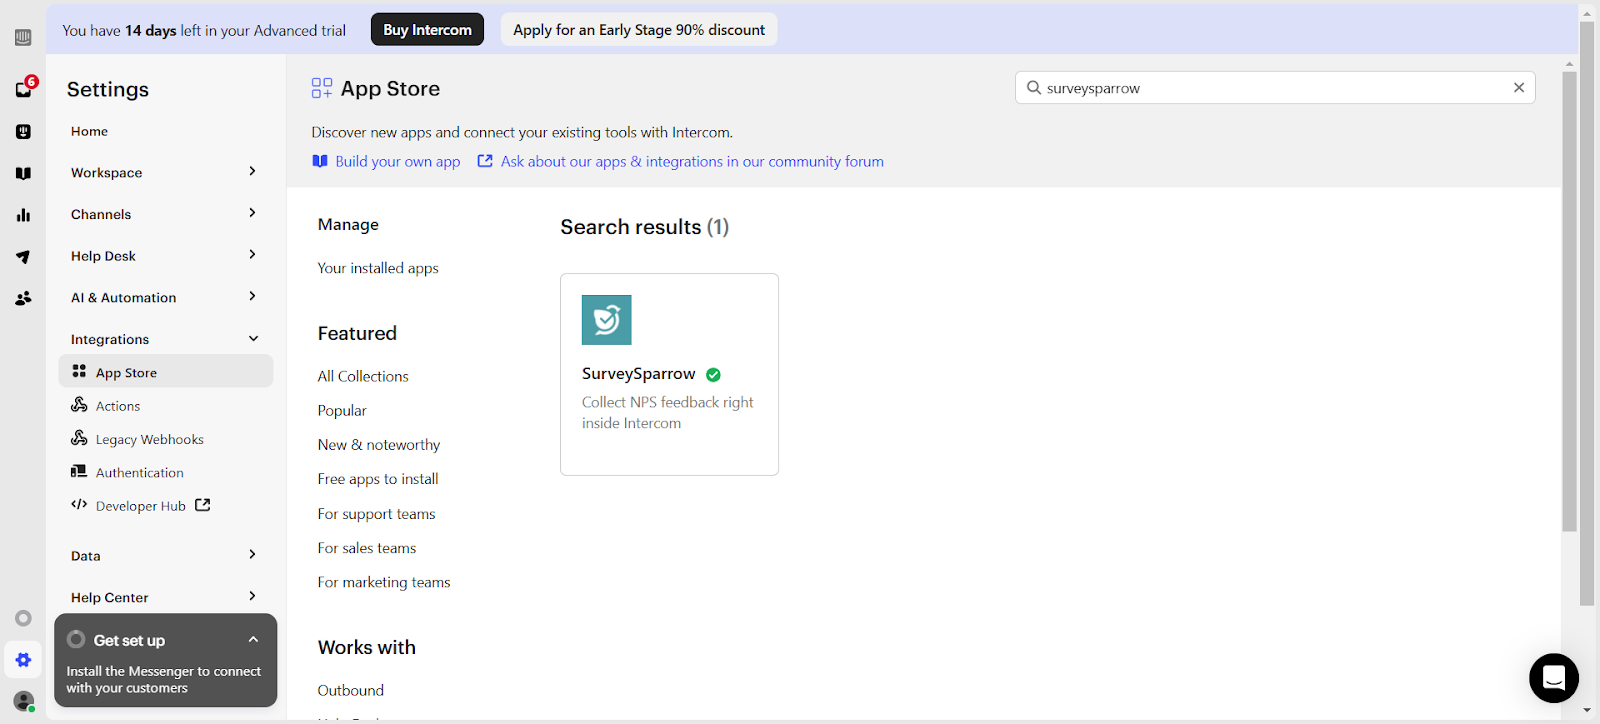Open the Build your own app link
The image size is (1600, 724).
397,162
